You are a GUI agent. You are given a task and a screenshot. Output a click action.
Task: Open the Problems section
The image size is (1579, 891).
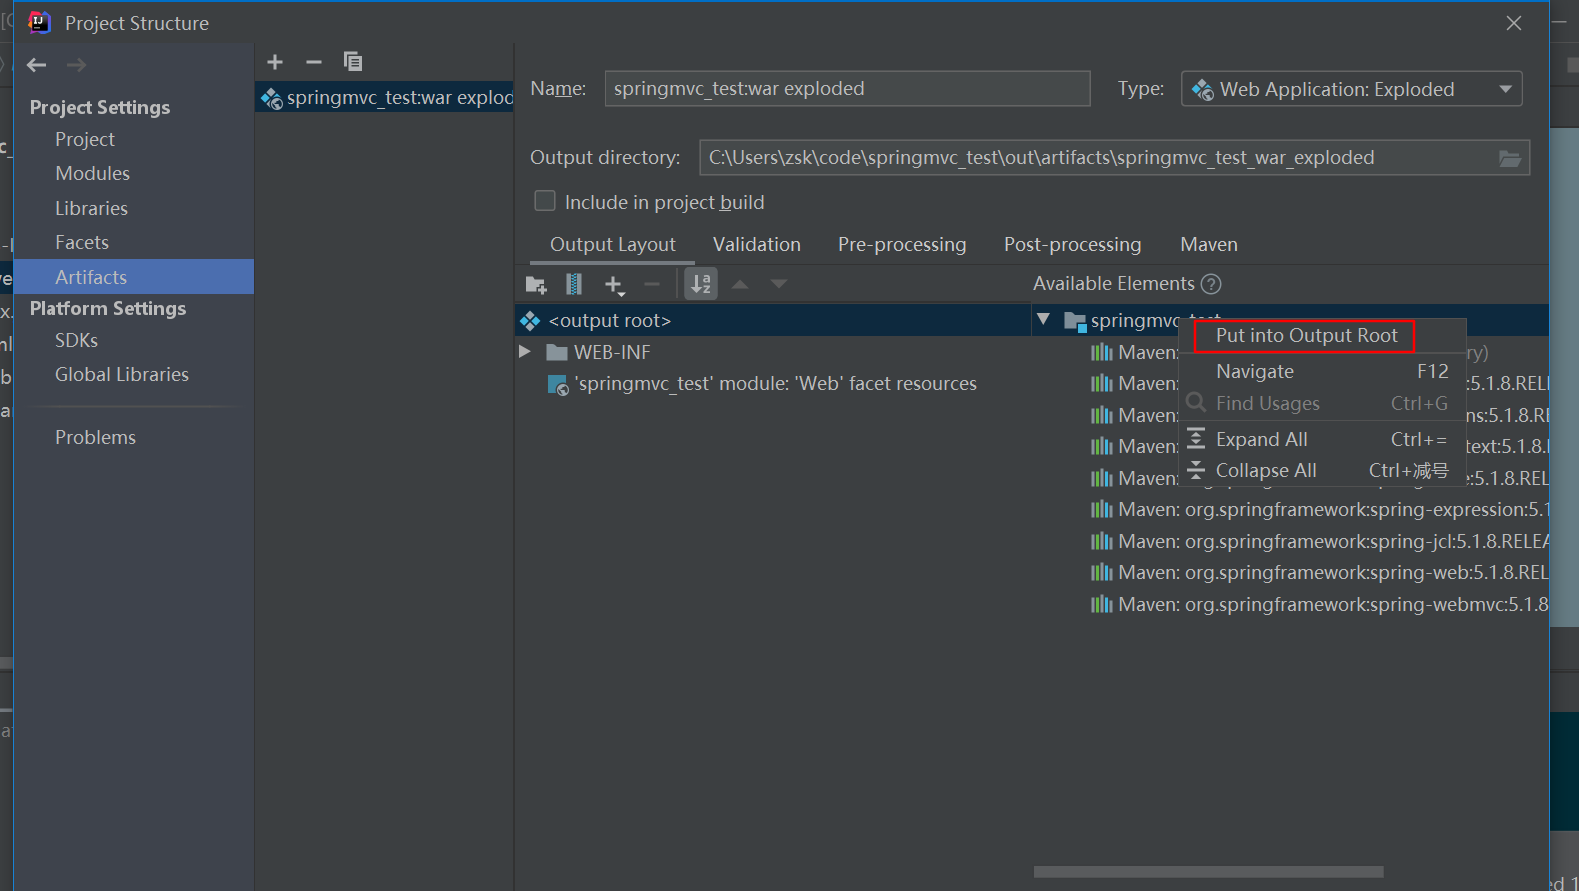click(x=96, y=438)
